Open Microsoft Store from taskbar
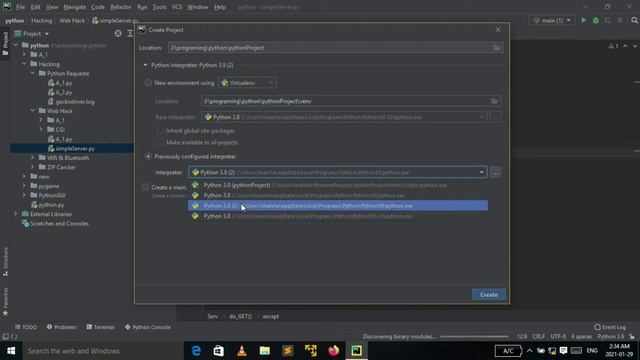 pyautogui.click(x=219, y=351)
